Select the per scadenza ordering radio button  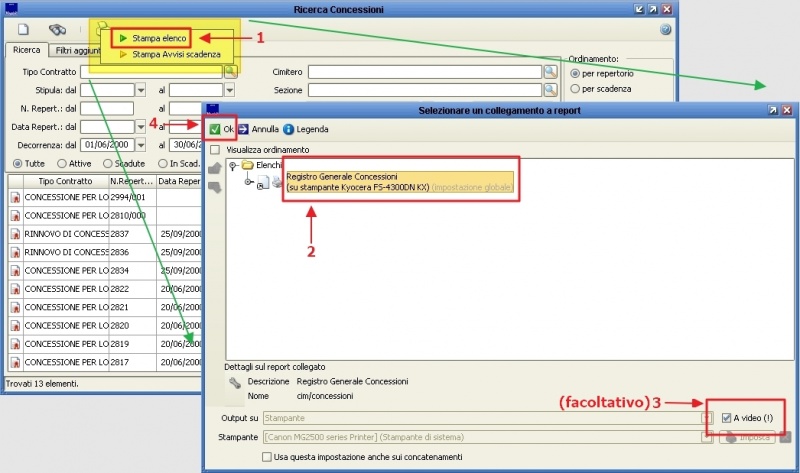pos(575,89)
